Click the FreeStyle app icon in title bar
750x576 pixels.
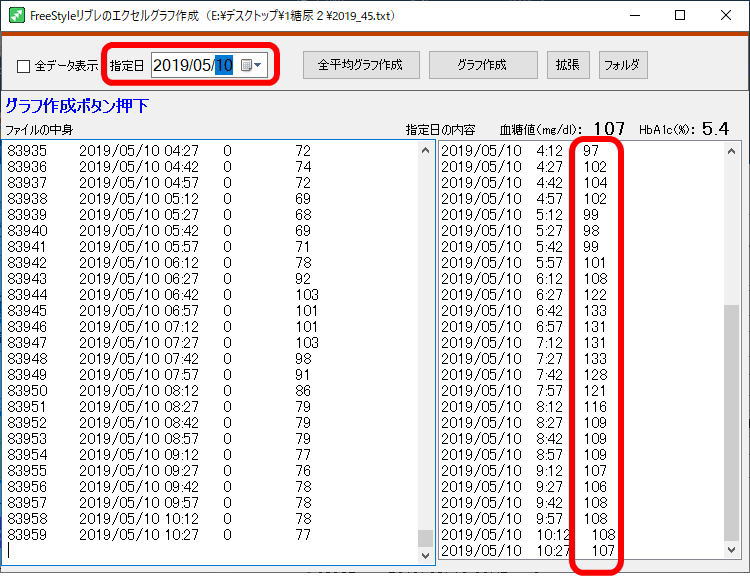click(x=15, y=15)
